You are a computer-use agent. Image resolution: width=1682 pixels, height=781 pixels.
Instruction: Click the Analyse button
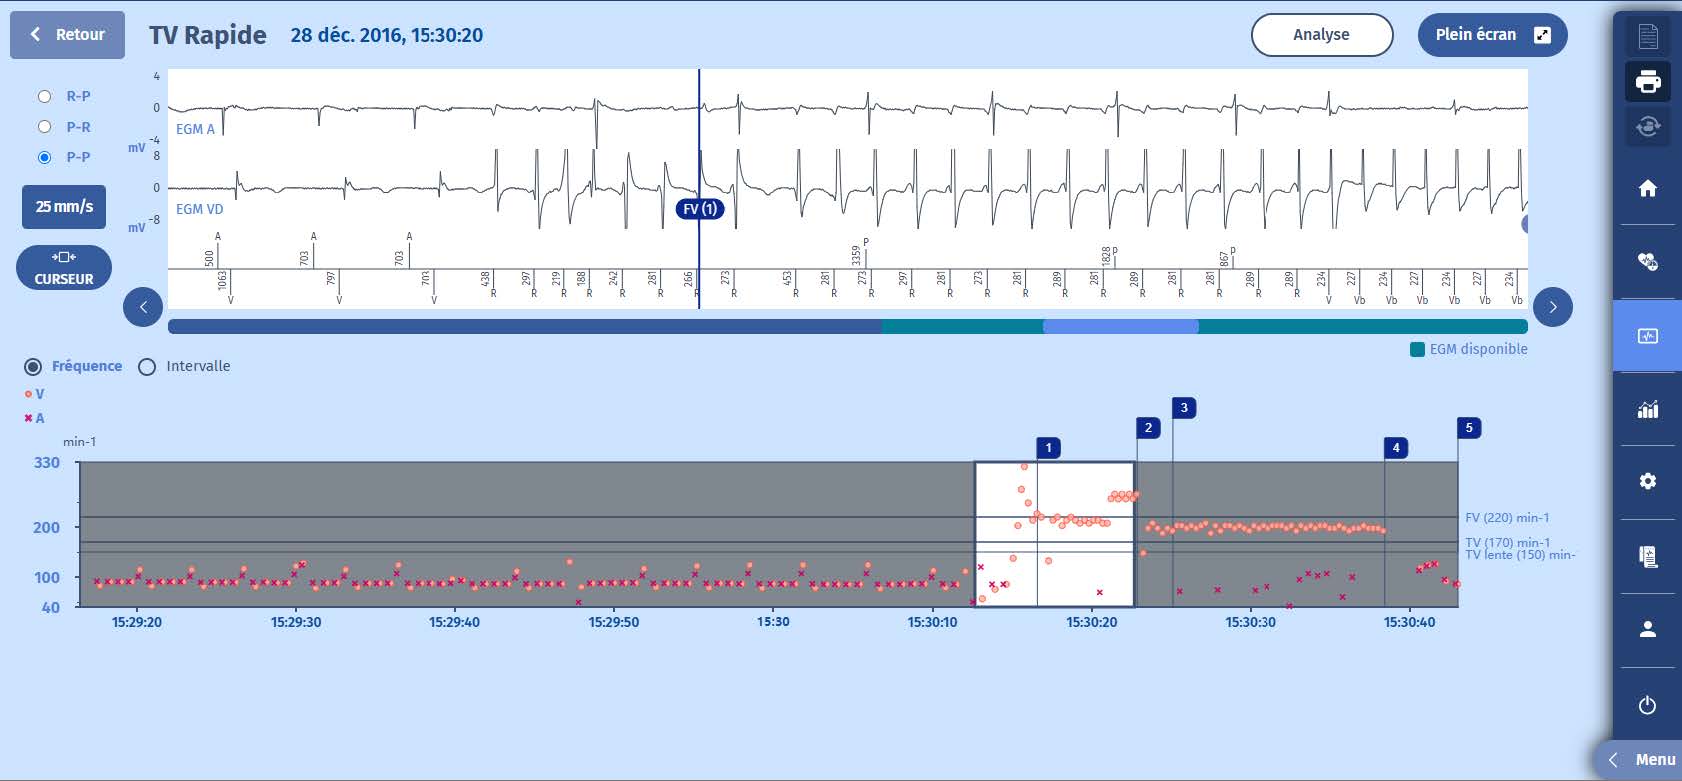1321,35
